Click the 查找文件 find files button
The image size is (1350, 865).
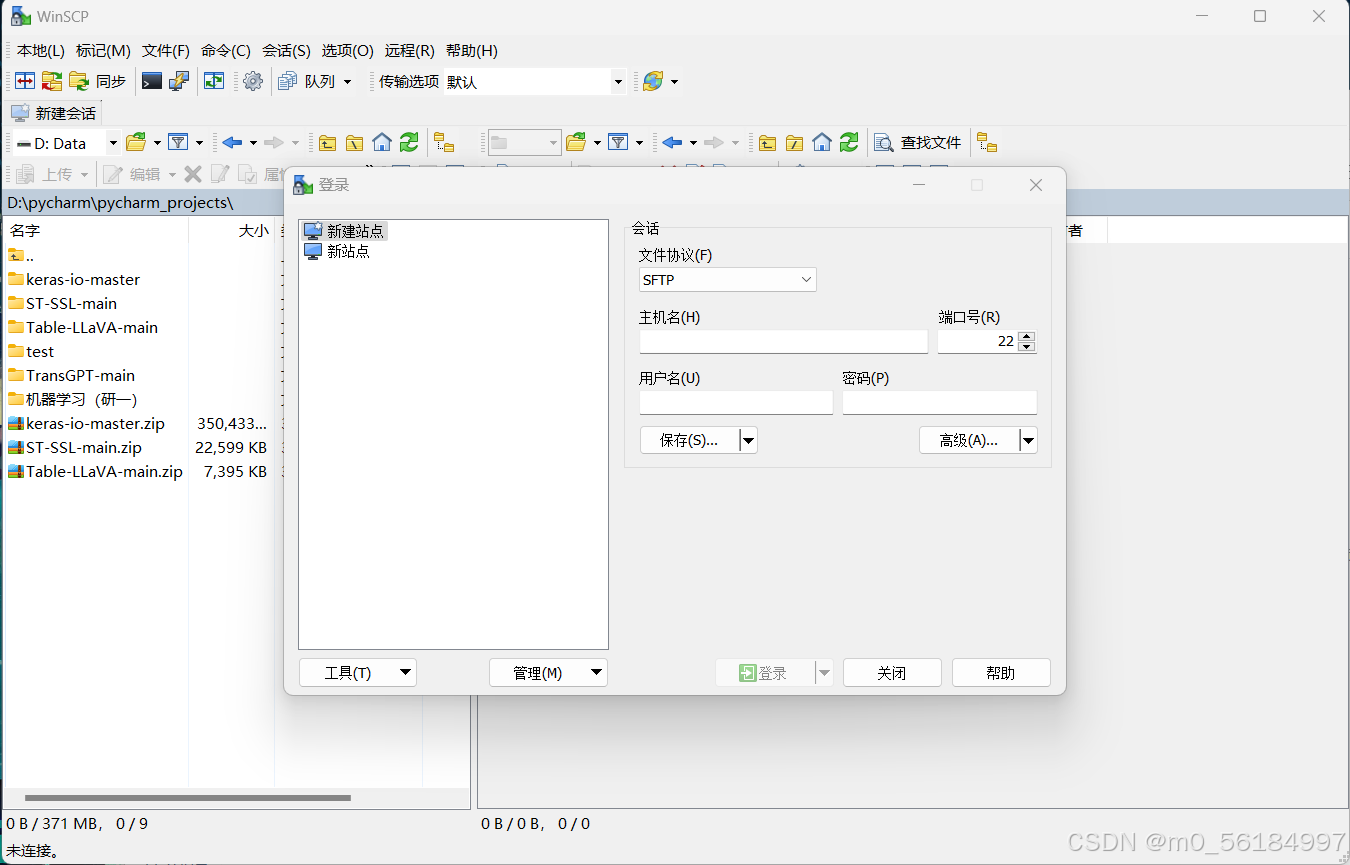917,143
